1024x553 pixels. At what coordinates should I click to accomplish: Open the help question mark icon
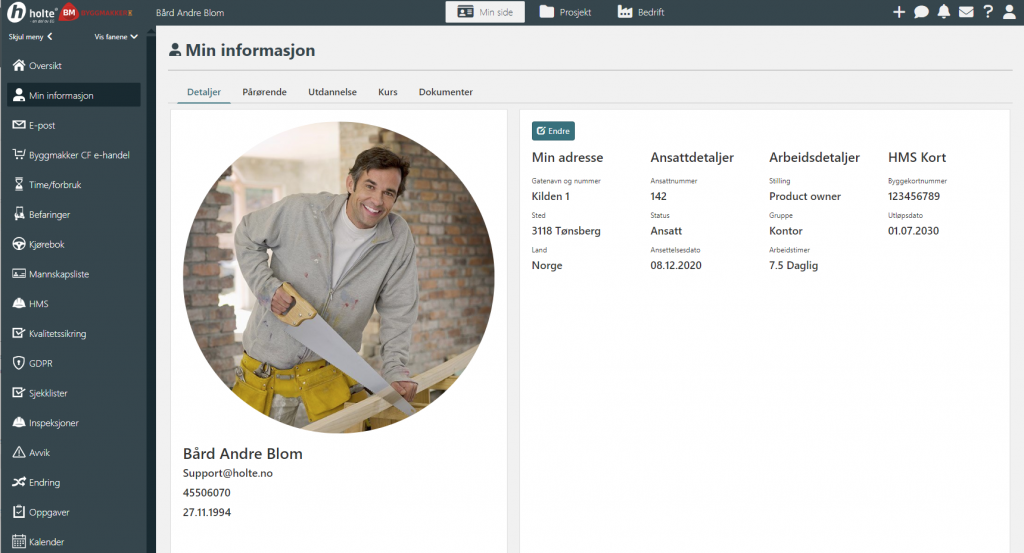pyautogui.click(x=988, y=12)
